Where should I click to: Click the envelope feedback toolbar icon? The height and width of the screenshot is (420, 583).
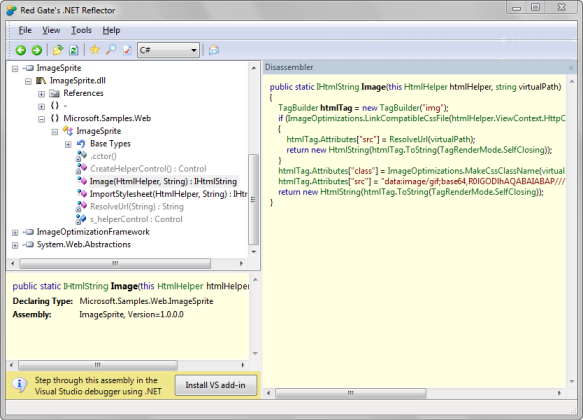coord(214,50)
